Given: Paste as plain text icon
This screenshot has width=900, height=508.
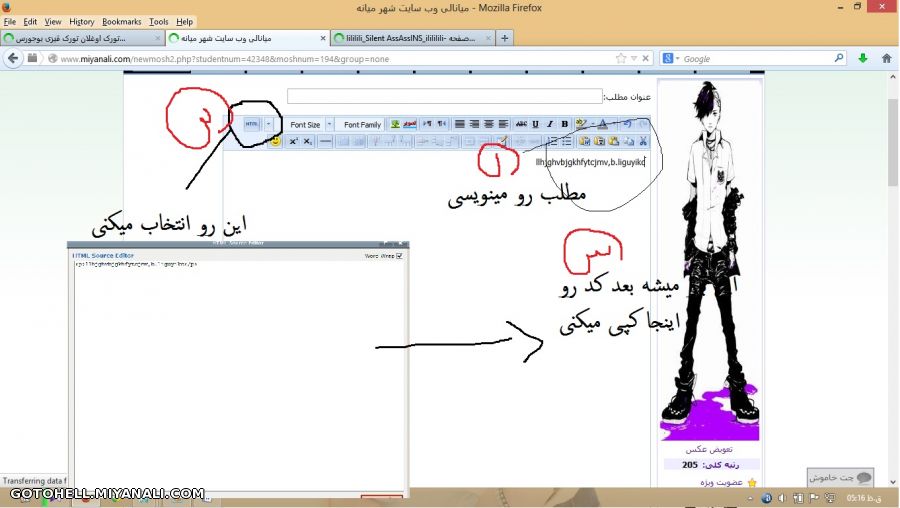Looking at the screenshot, I should [599, 141].
